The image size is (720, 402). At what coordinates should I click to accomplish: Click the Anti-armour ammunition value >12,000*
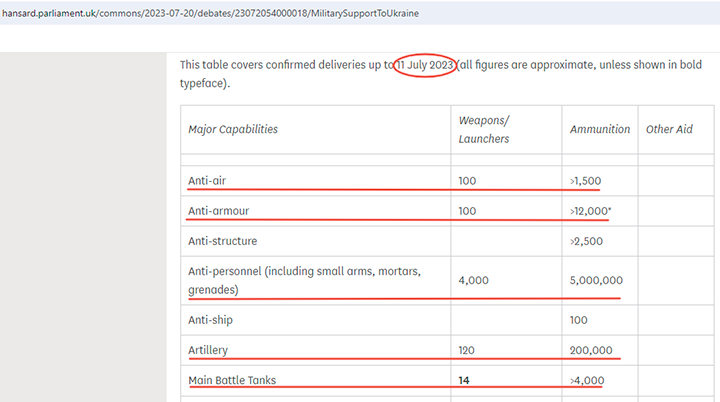click(592, 211)
